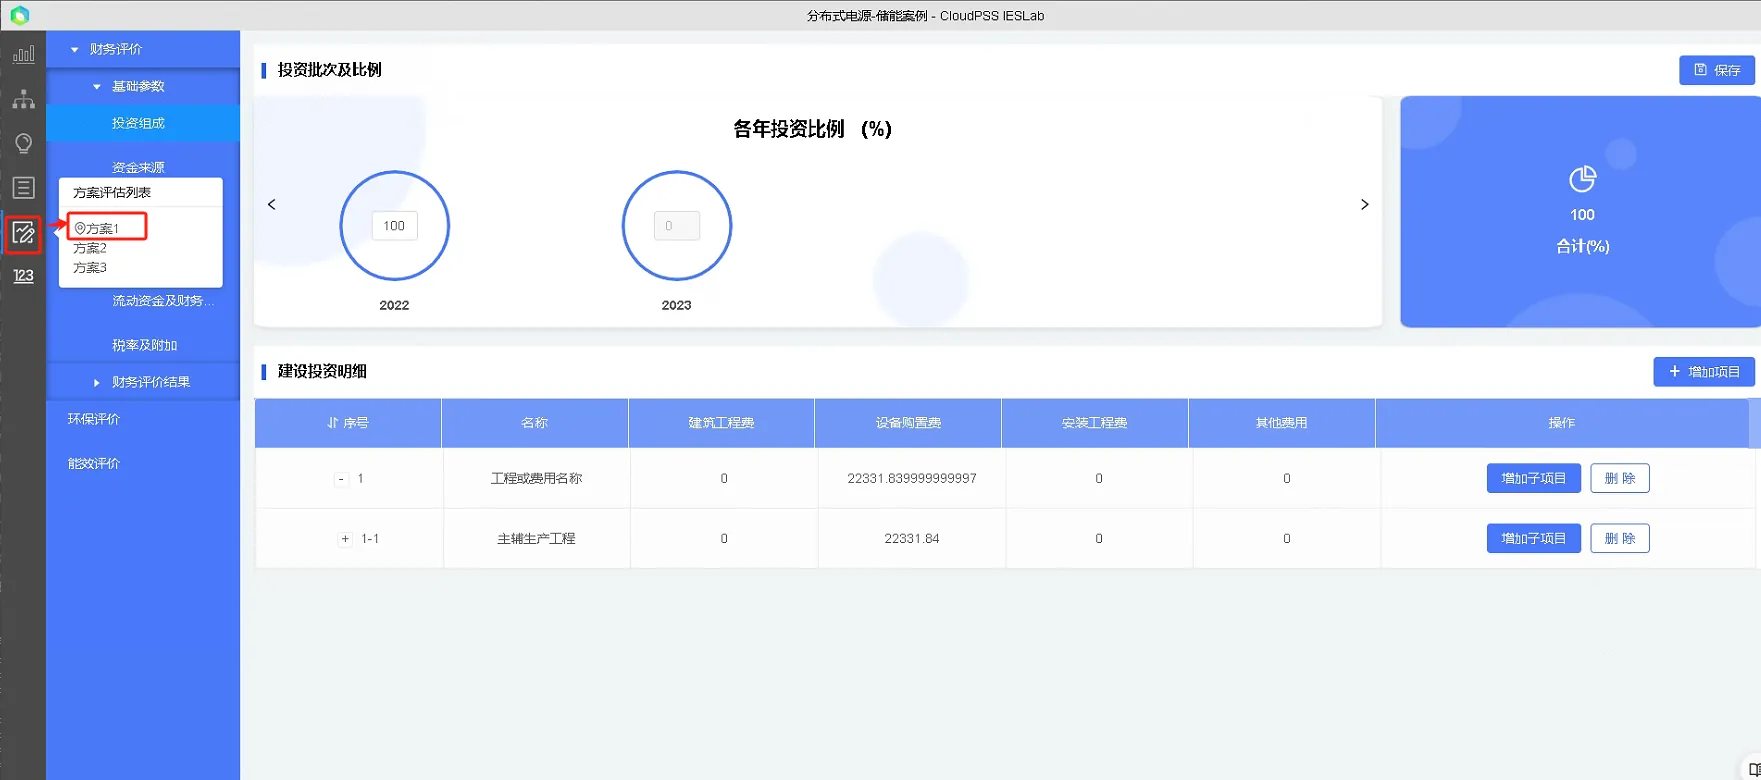Open 税率及附加 menu item
This screenshot has width=1761, height=780.
pyautogui.click(x=143, y=345)
